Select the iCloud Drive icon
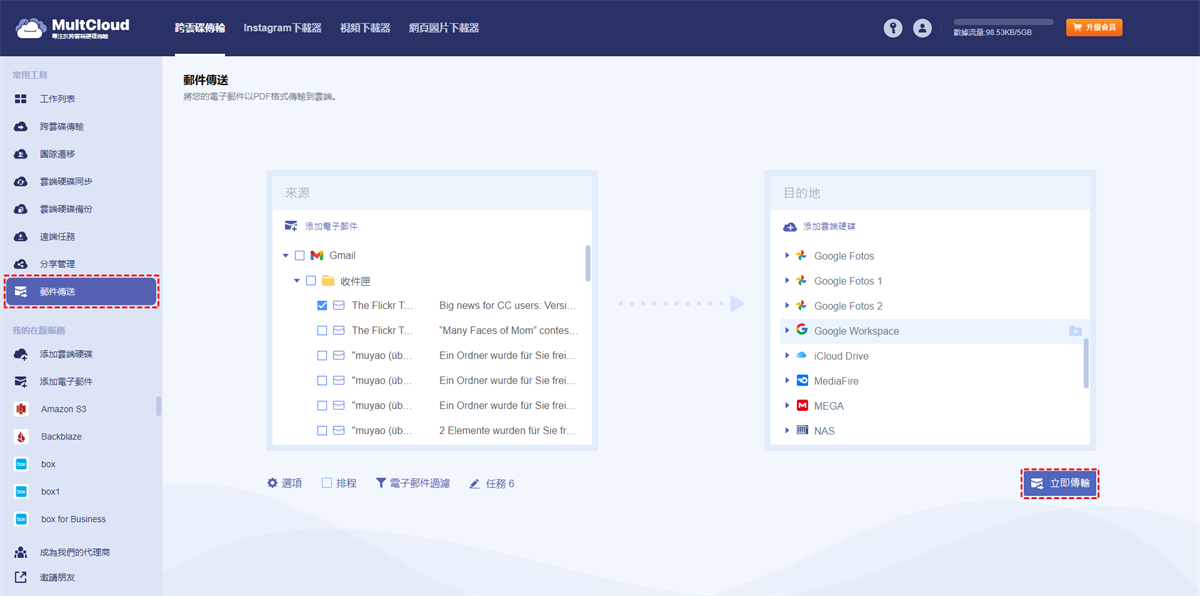 point(802,356)
